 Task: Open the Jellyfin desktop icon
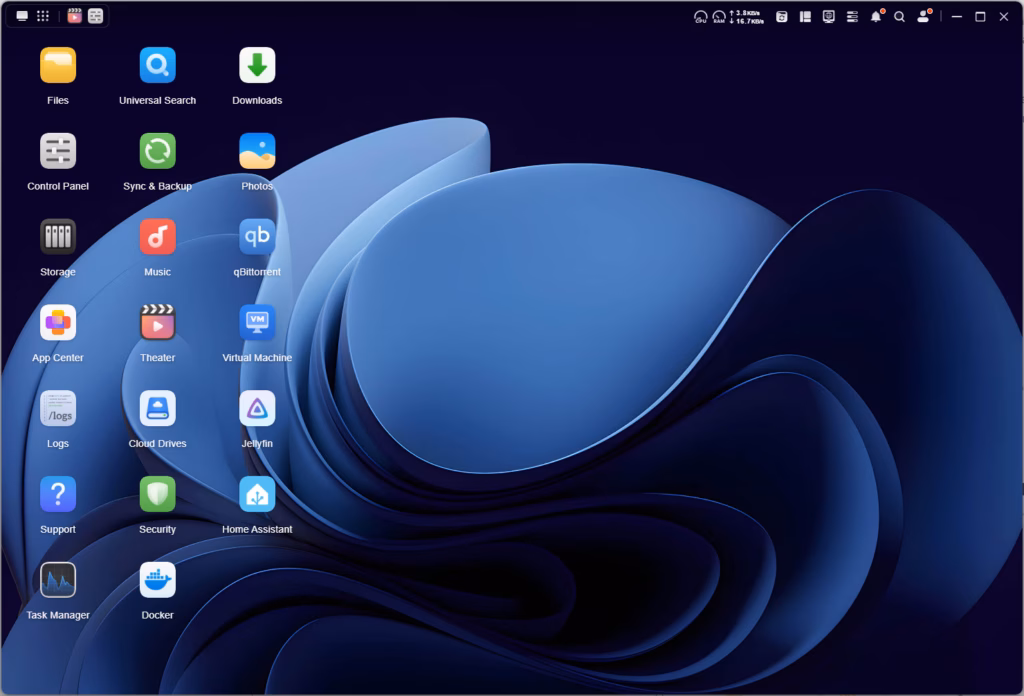point(257,409)
